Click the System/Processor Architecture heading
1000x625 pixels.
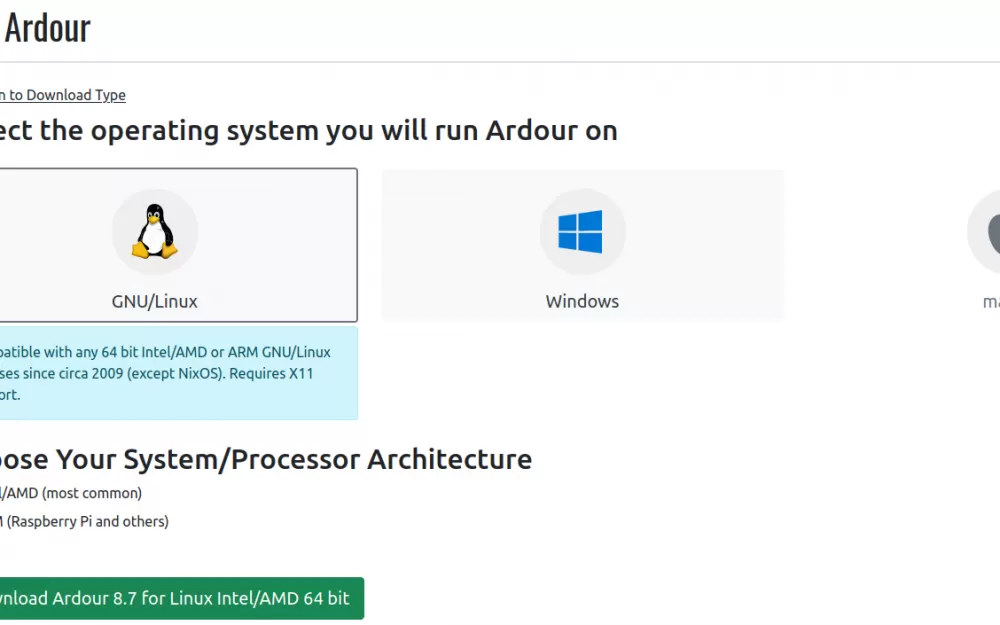(266, 459)
